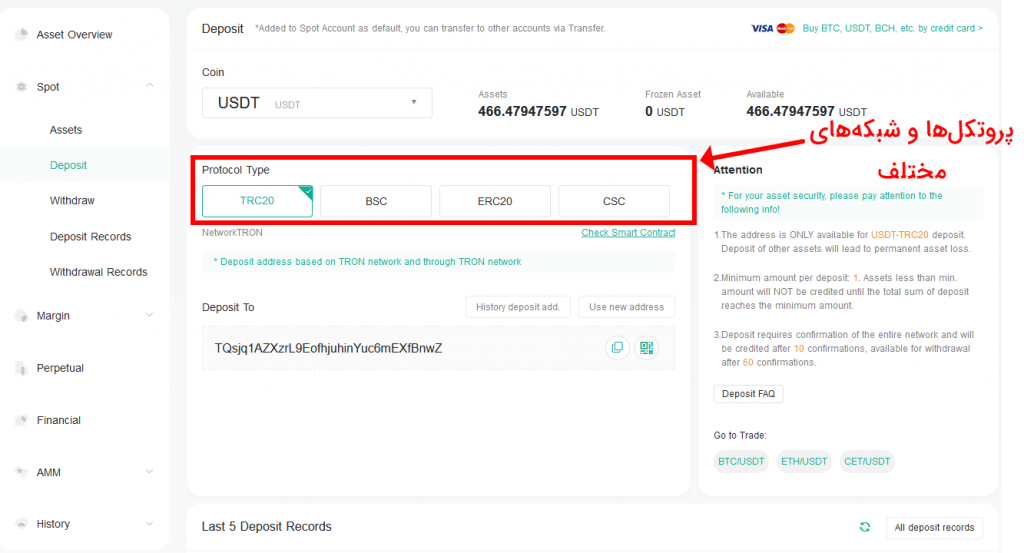1024x553 pixels.
Task: Click the Available balance 466.47947597 USDT
Action: [x=807, y=112]
